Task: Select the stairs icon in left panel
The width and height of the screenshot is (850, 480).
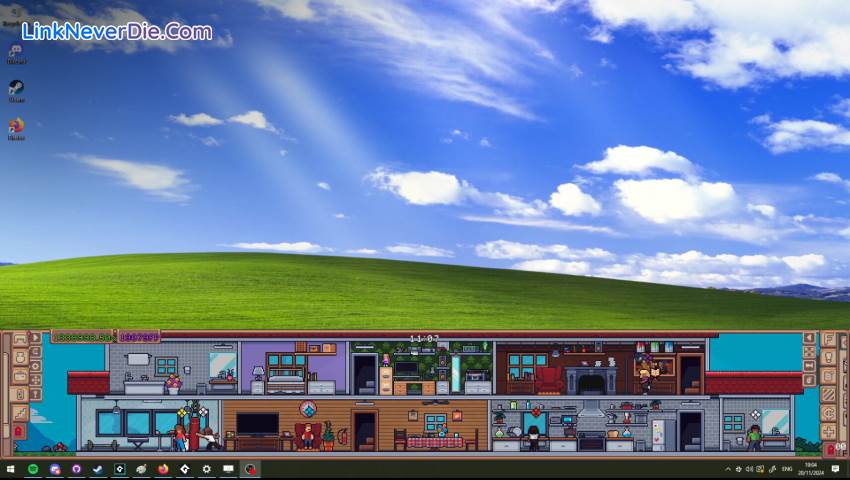Action: pyautogui.click(x=20, y=413)
